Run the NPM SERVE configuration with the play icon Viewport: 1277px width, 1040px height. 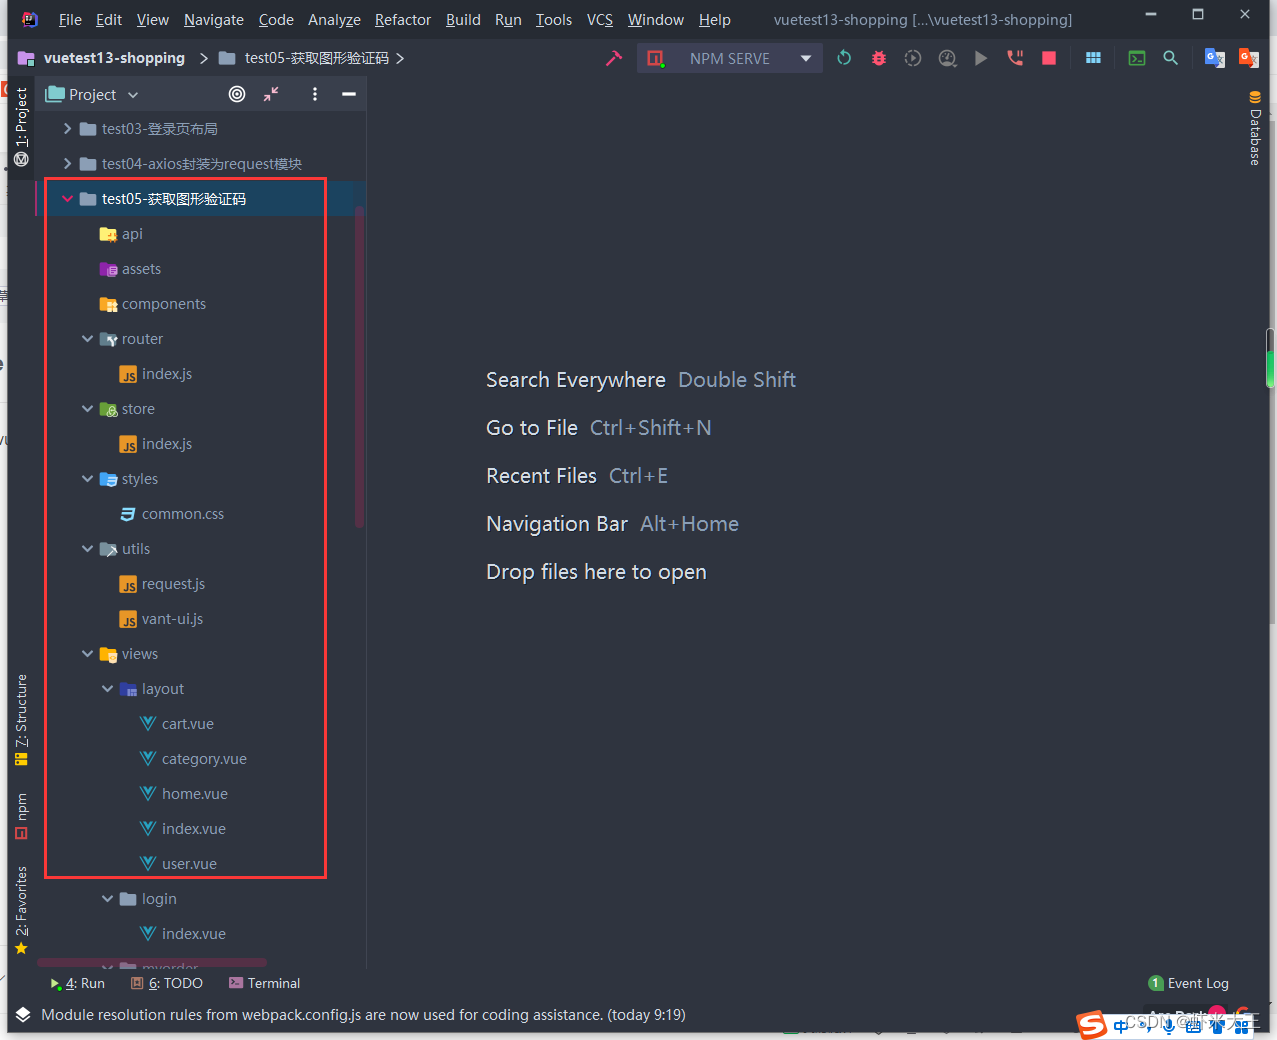(x=980, y=58)
